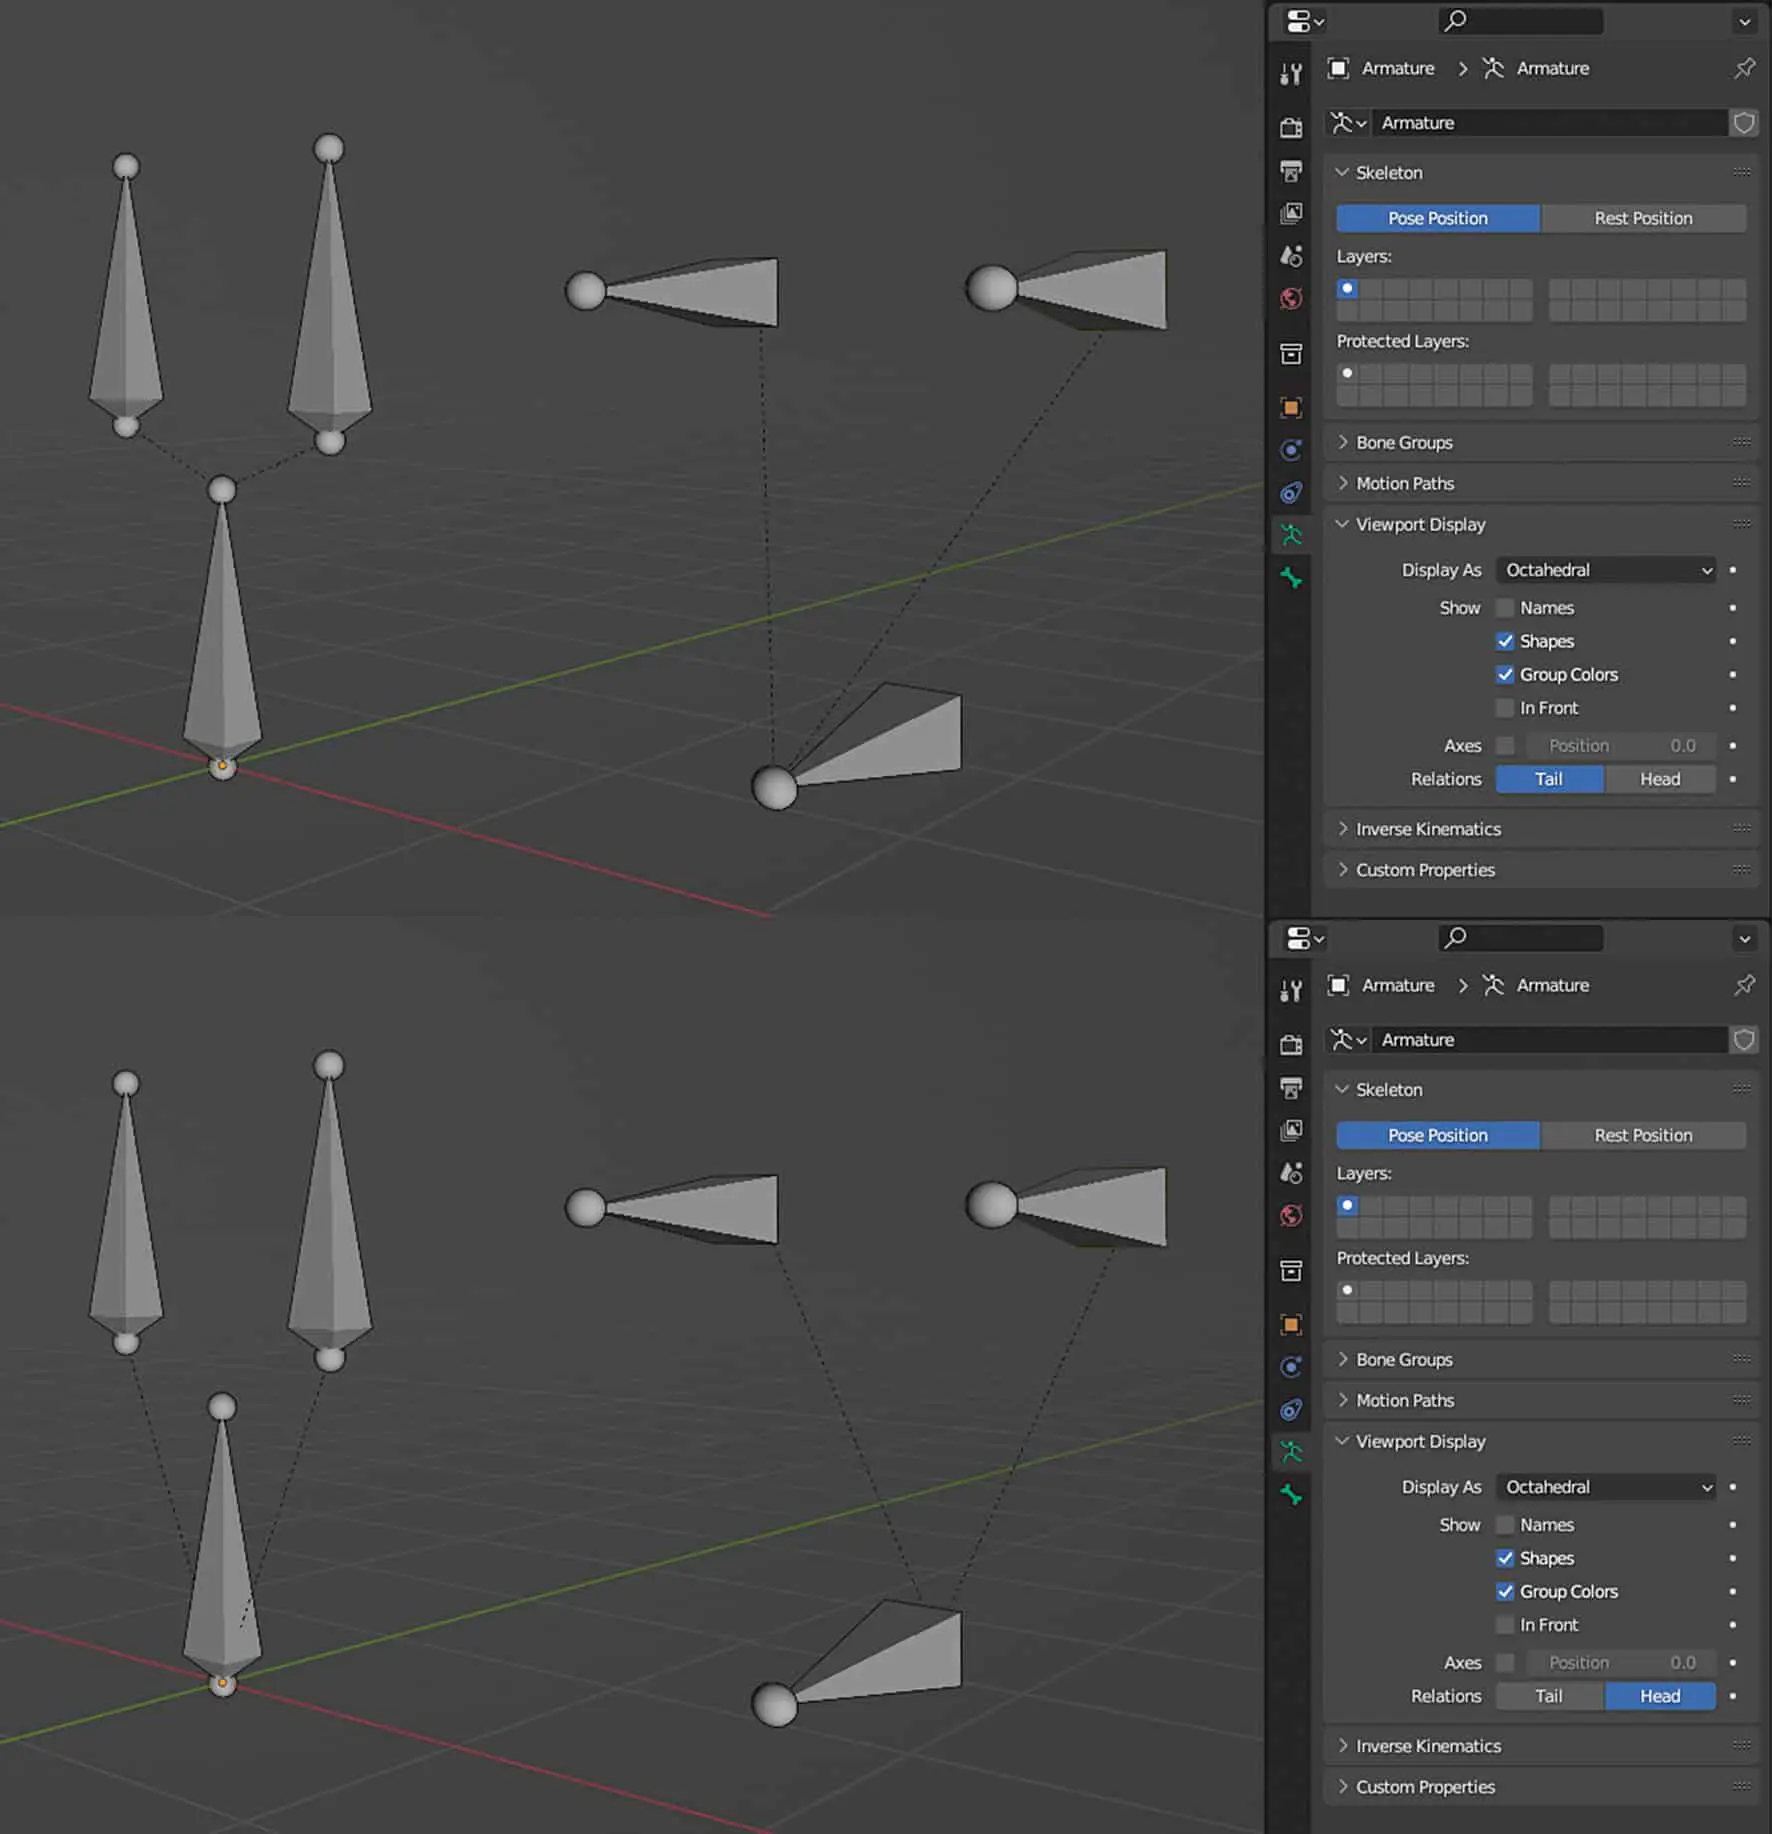The height and width of the screenshot is (1834, 1772).
Task: Set Relations to Head in top panel
Action: 1660,779
